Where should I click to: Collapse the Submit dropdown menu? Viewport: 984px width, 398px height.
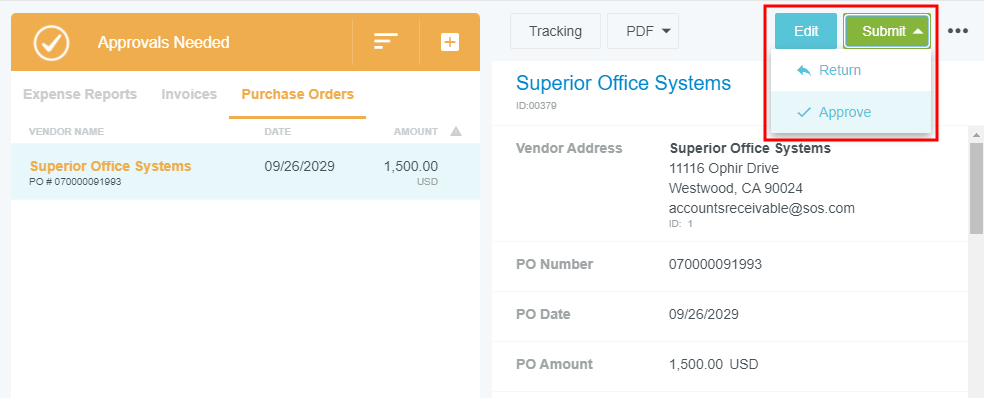point(887,31)
